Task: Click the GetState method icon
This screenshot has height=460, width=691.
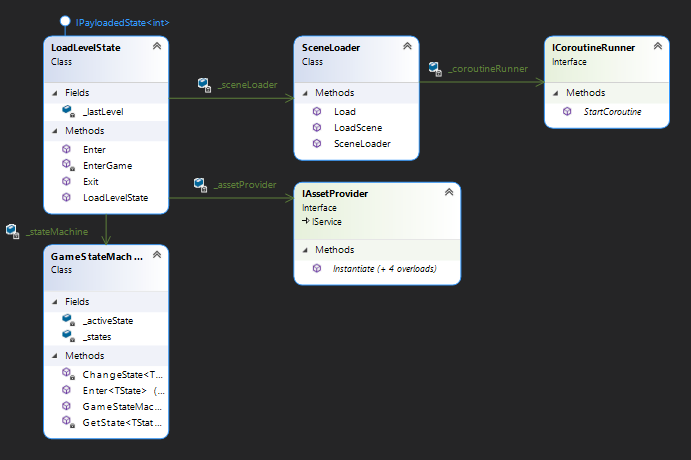Action: (68, 422)
